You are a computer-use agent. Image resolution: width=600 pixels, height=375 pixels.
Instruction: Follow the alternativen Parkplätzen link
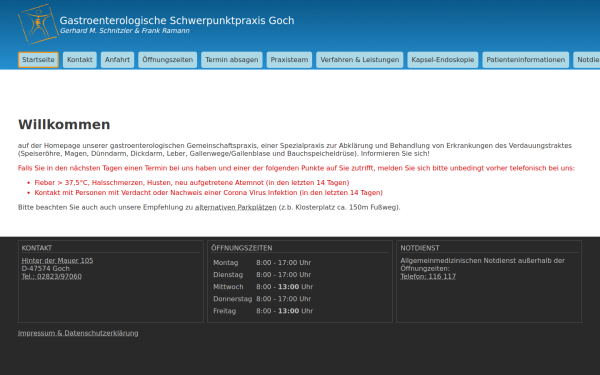236,207
